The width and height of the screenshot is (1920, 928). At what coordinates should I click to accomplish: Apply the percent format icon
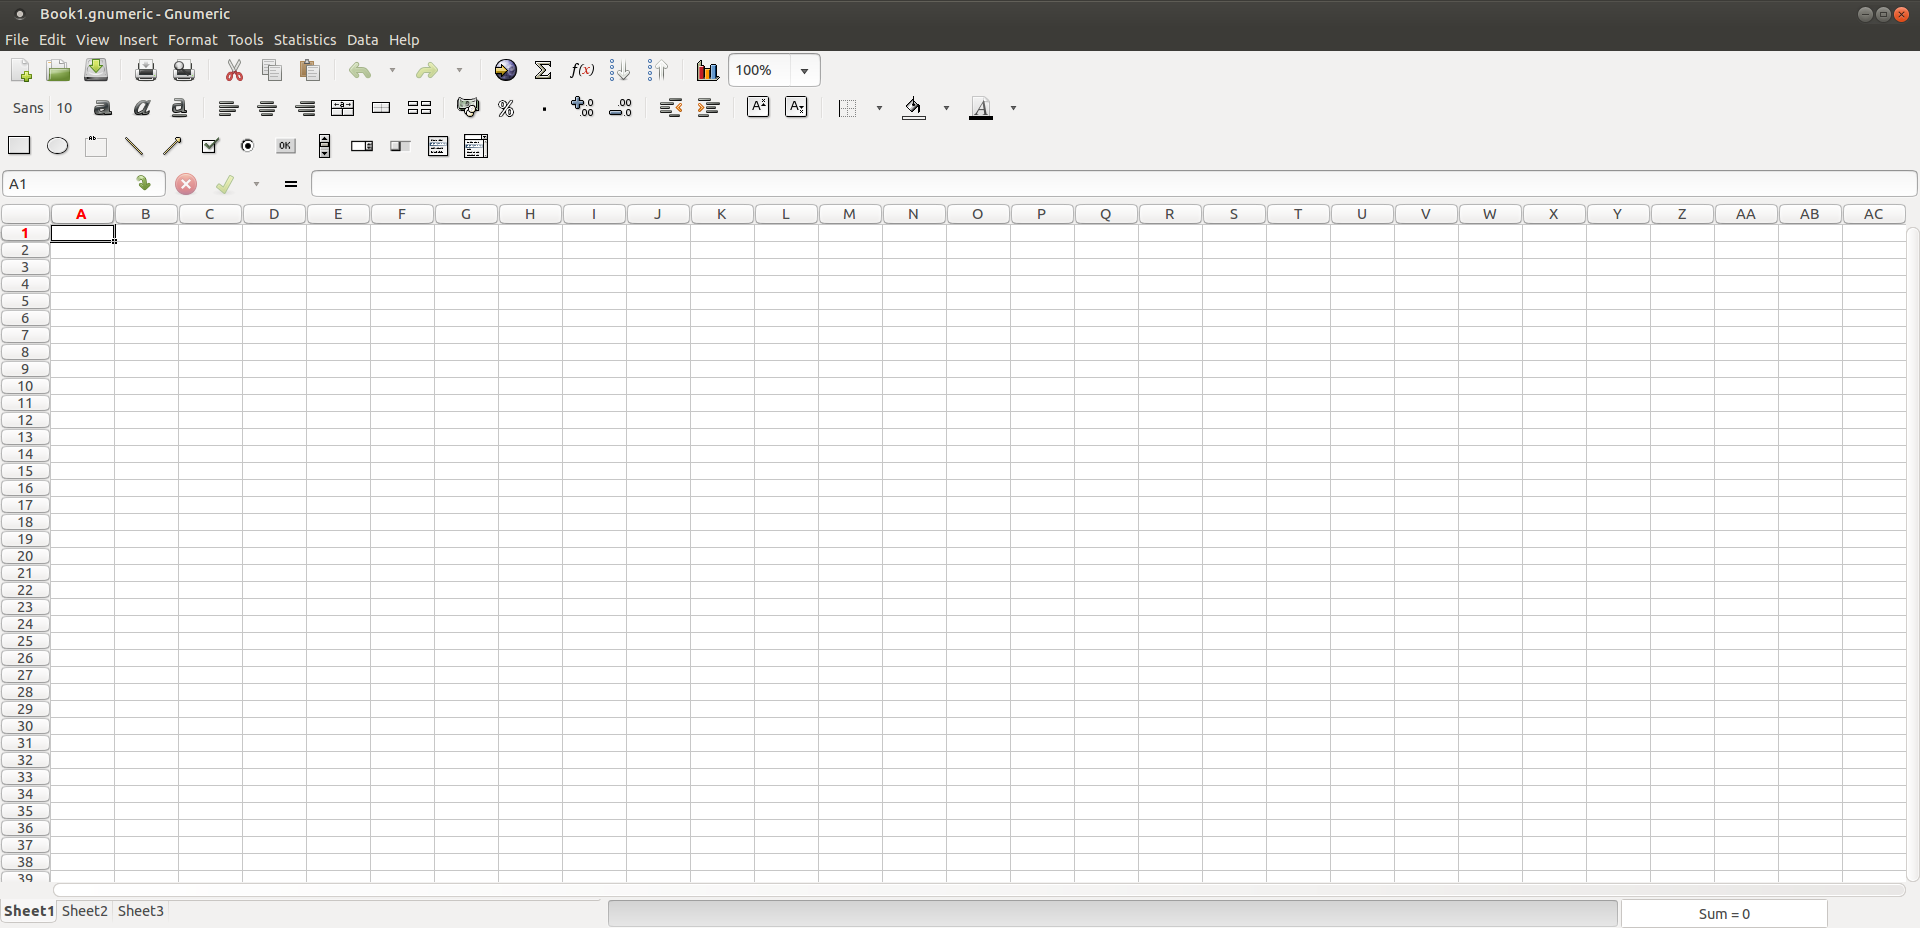[x=506, y=108]
